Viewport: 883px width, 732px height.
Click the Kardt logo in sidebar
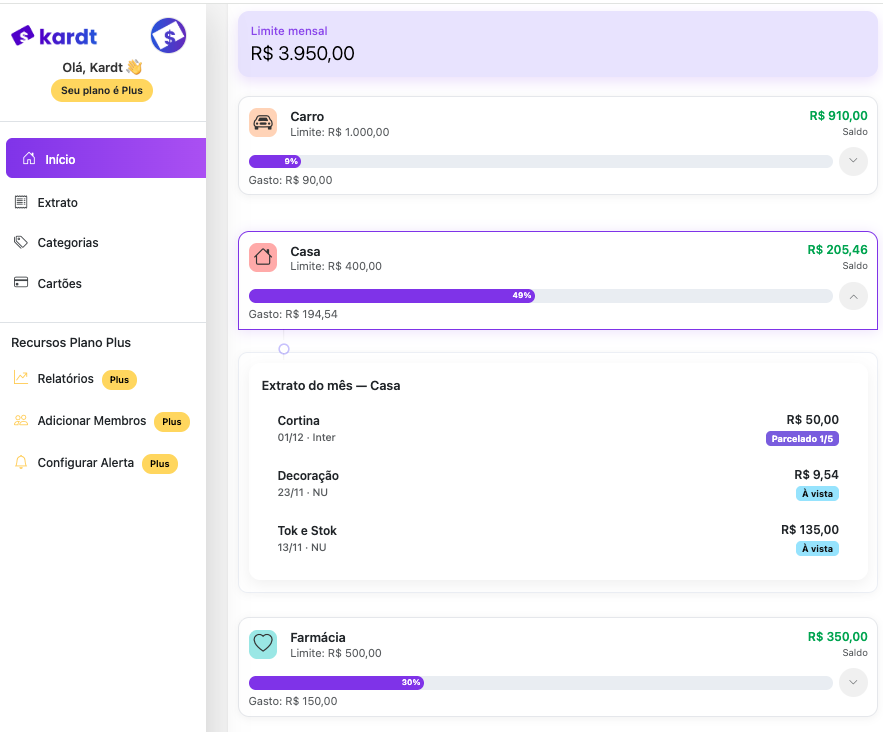point(54,37)
